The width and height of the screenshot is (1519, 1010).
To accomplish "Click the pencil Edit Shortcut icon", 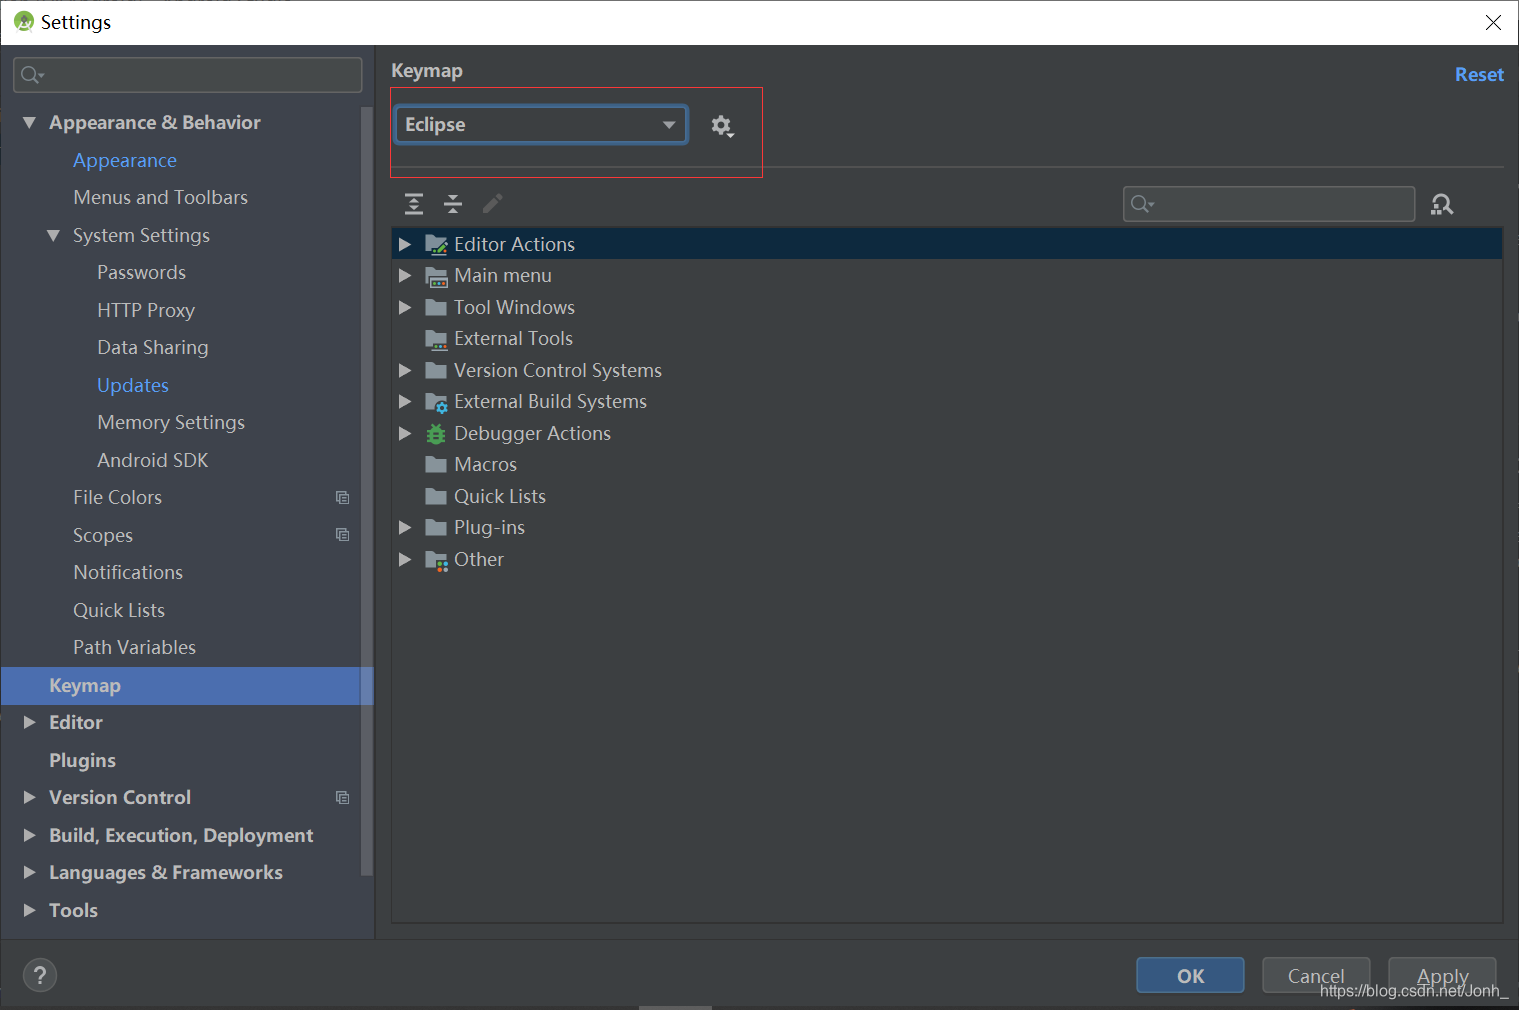I will click(492, 204).
